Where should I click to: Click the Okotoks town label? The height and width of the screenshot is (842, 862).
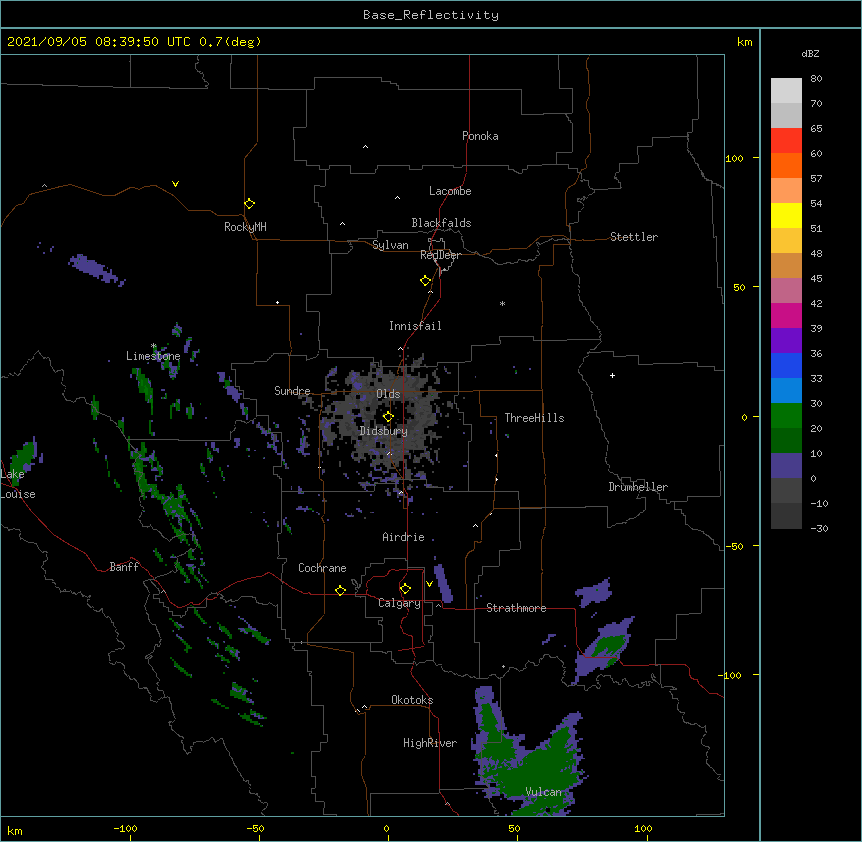[x=412, y=700]
